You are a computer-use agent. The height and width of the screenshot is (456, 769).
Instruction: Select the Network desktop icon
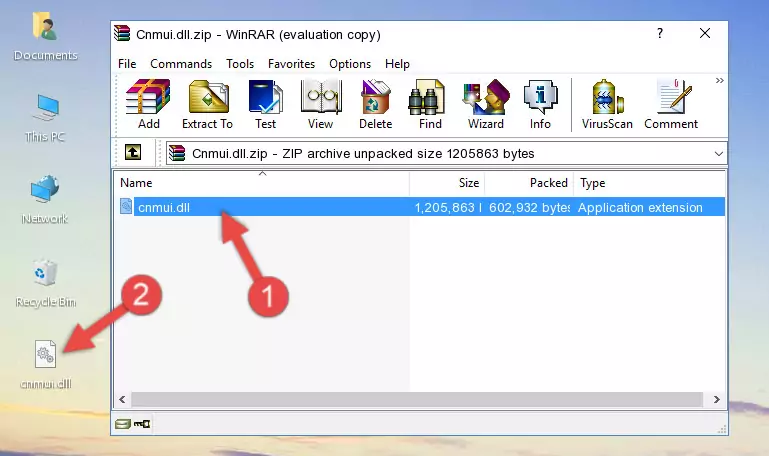point(45,200)
